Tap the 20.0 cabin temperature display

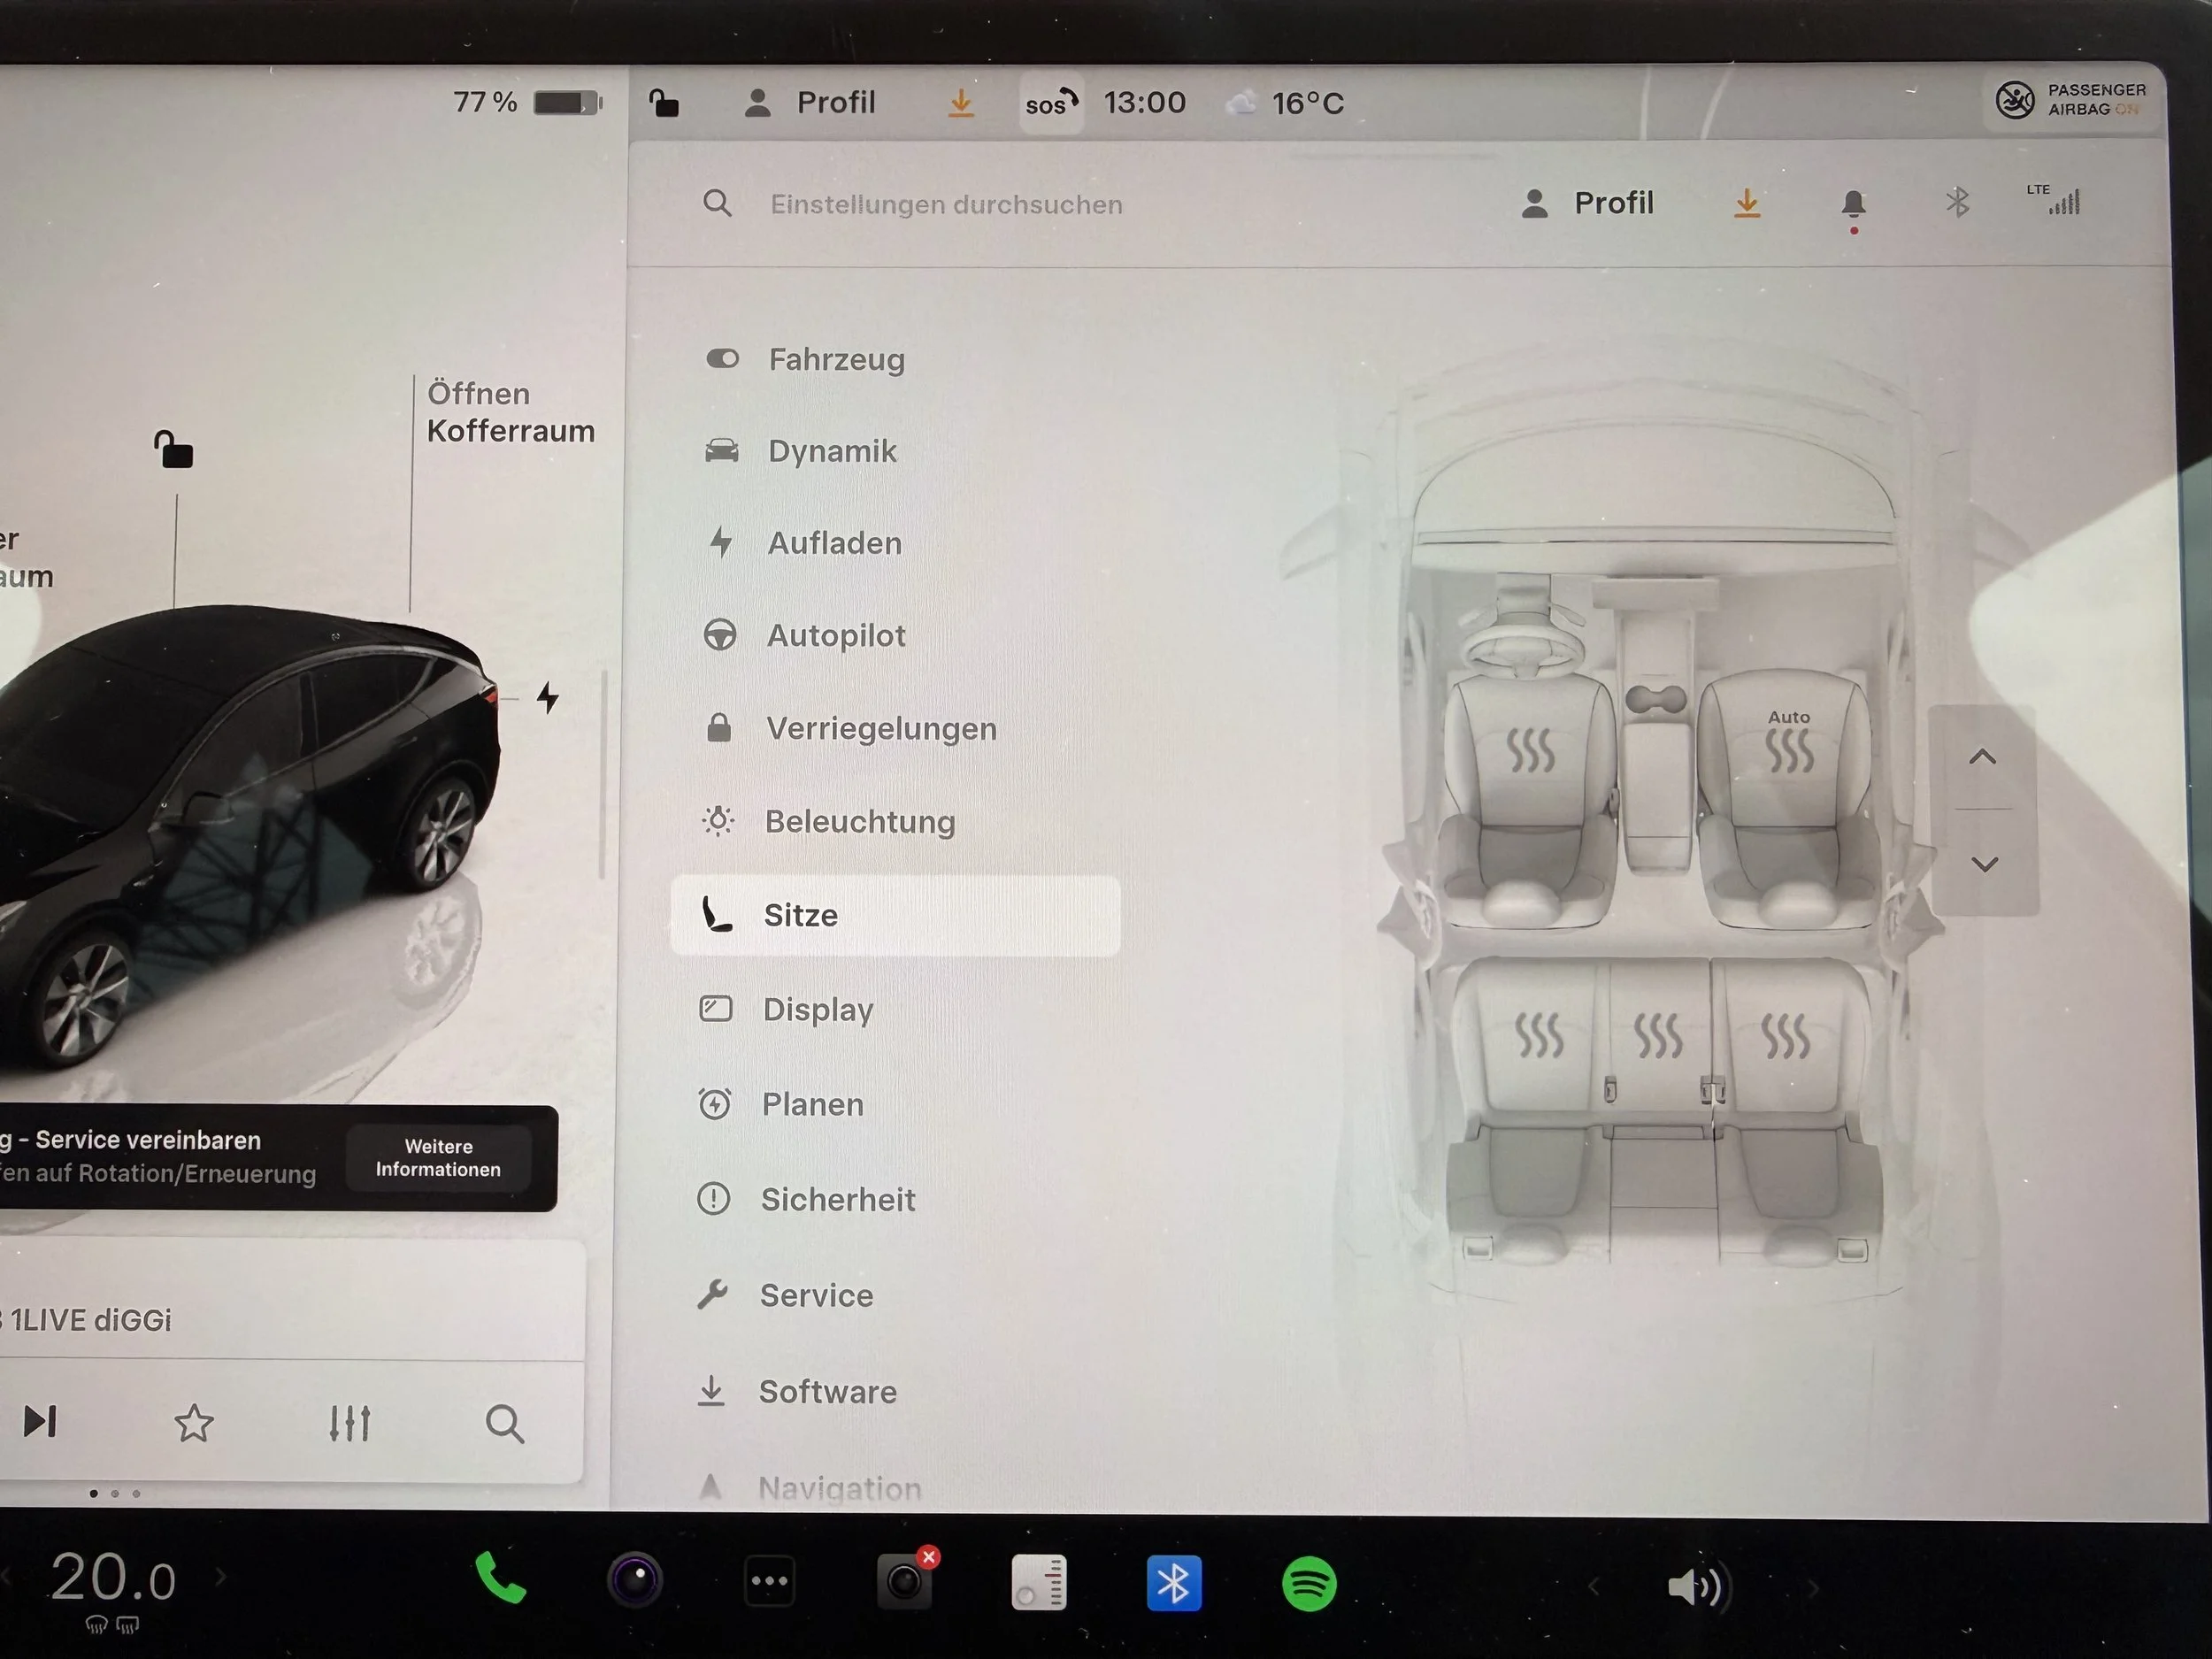(x=113, y=1578)
